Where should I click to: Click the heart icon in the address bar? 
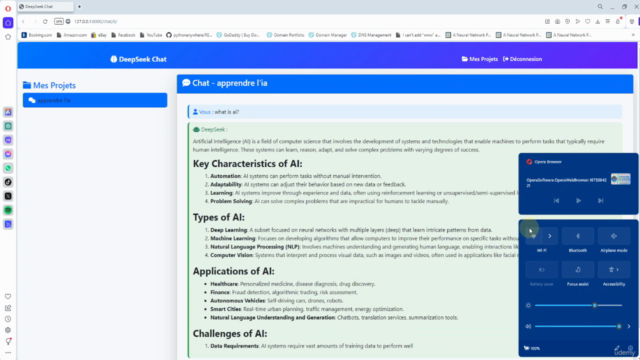click(588, 22)
